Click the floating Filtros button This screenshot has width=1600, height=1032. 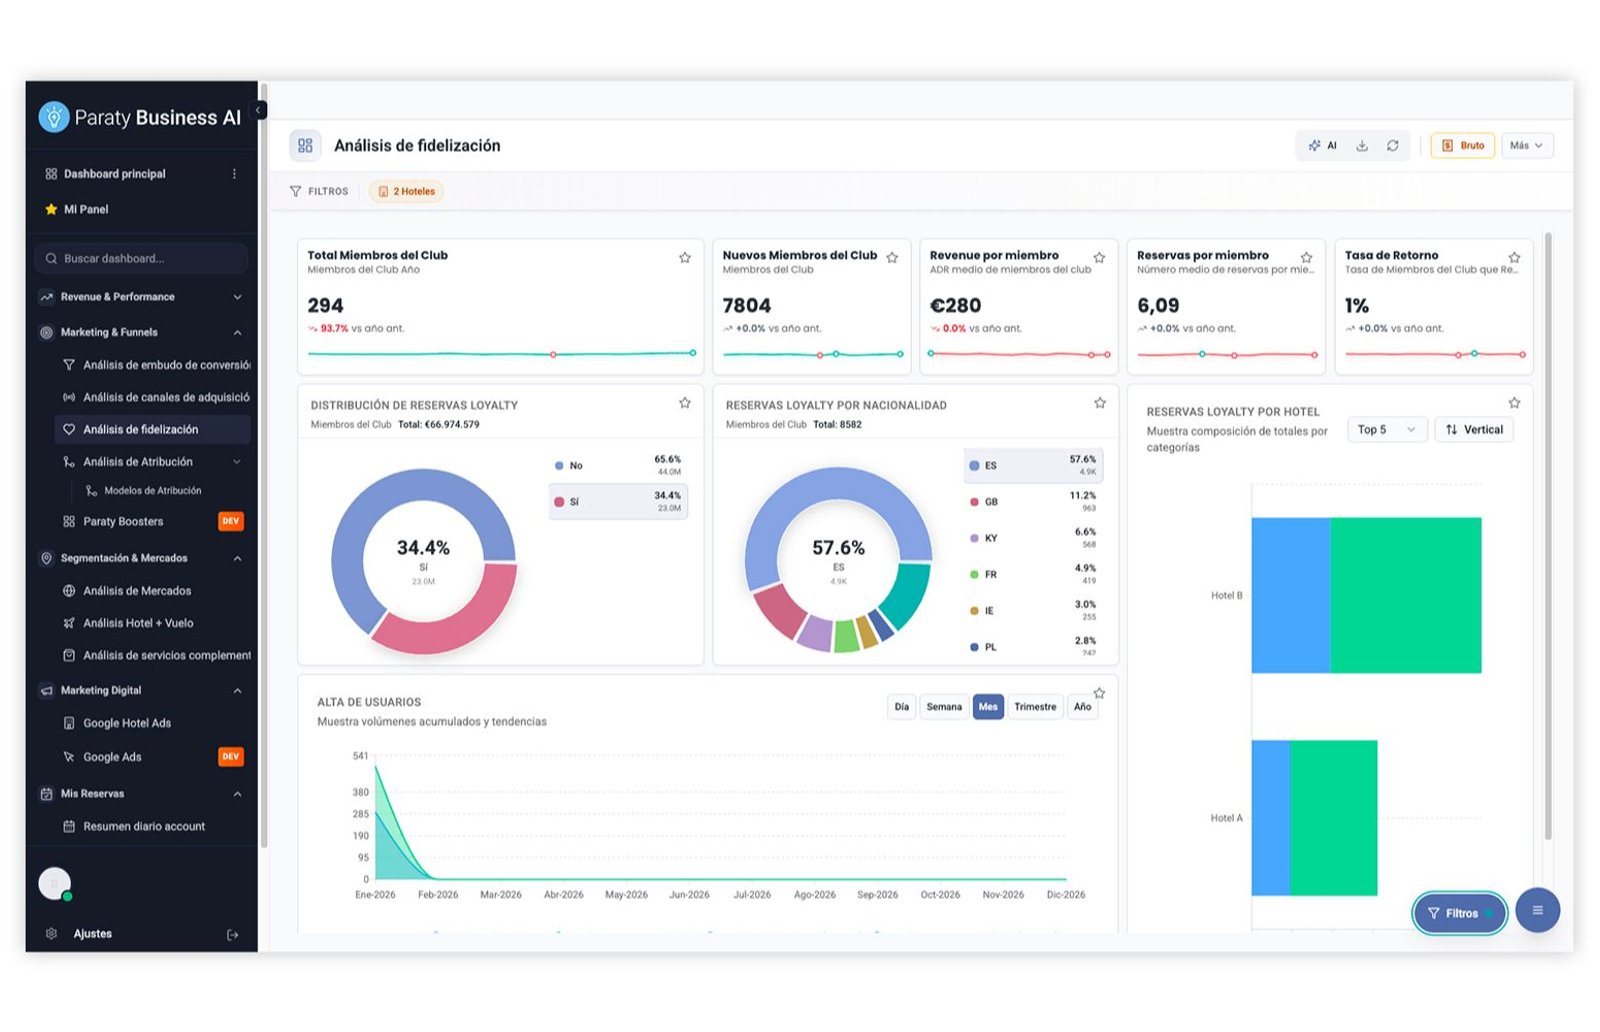coord(1460,913)
